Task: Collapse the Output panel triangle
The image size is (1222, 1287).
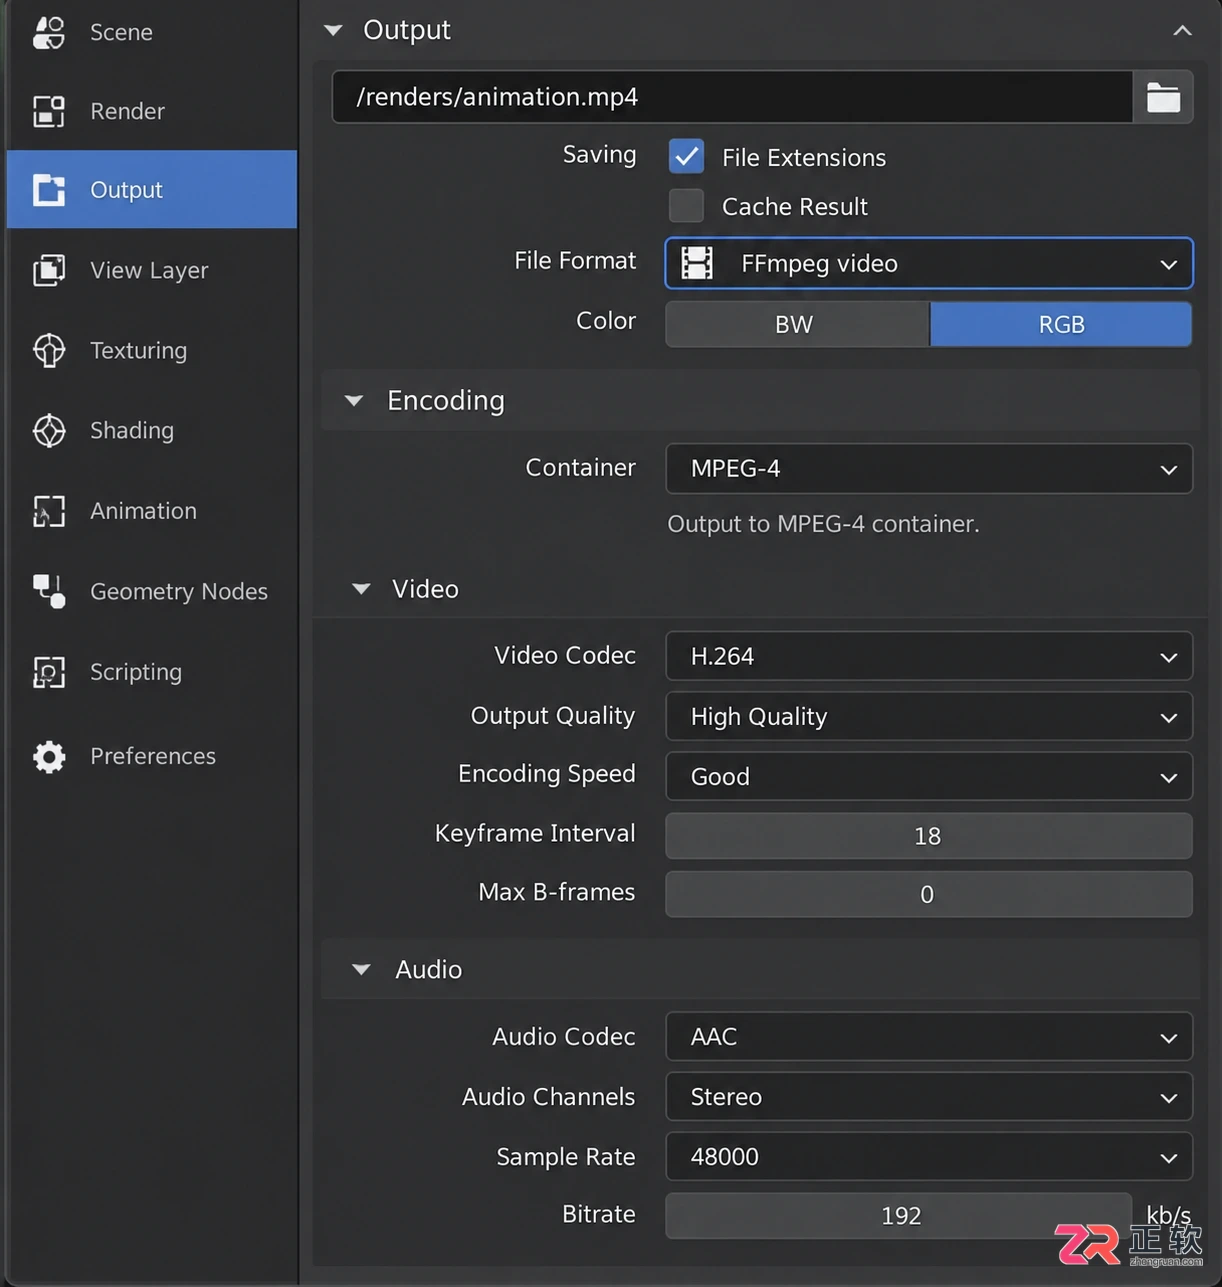Action: pos(334,31)
